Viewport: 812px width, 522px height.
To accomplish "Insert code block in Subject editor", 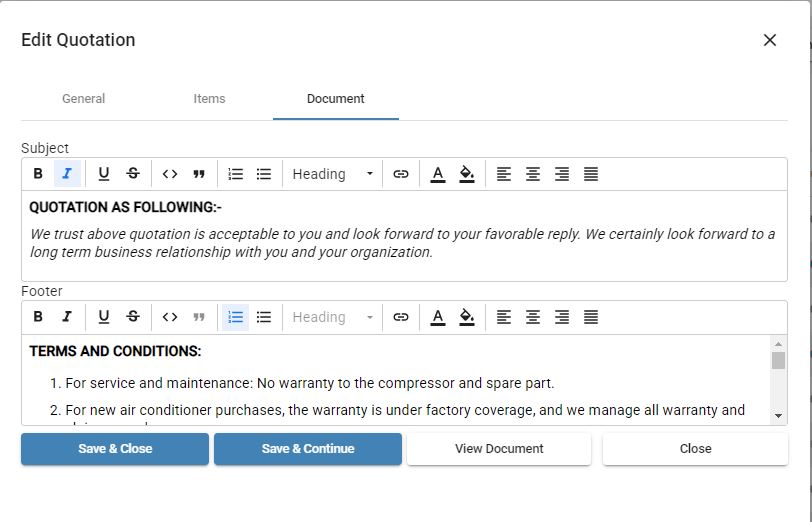I will click(x=170, y=174).
